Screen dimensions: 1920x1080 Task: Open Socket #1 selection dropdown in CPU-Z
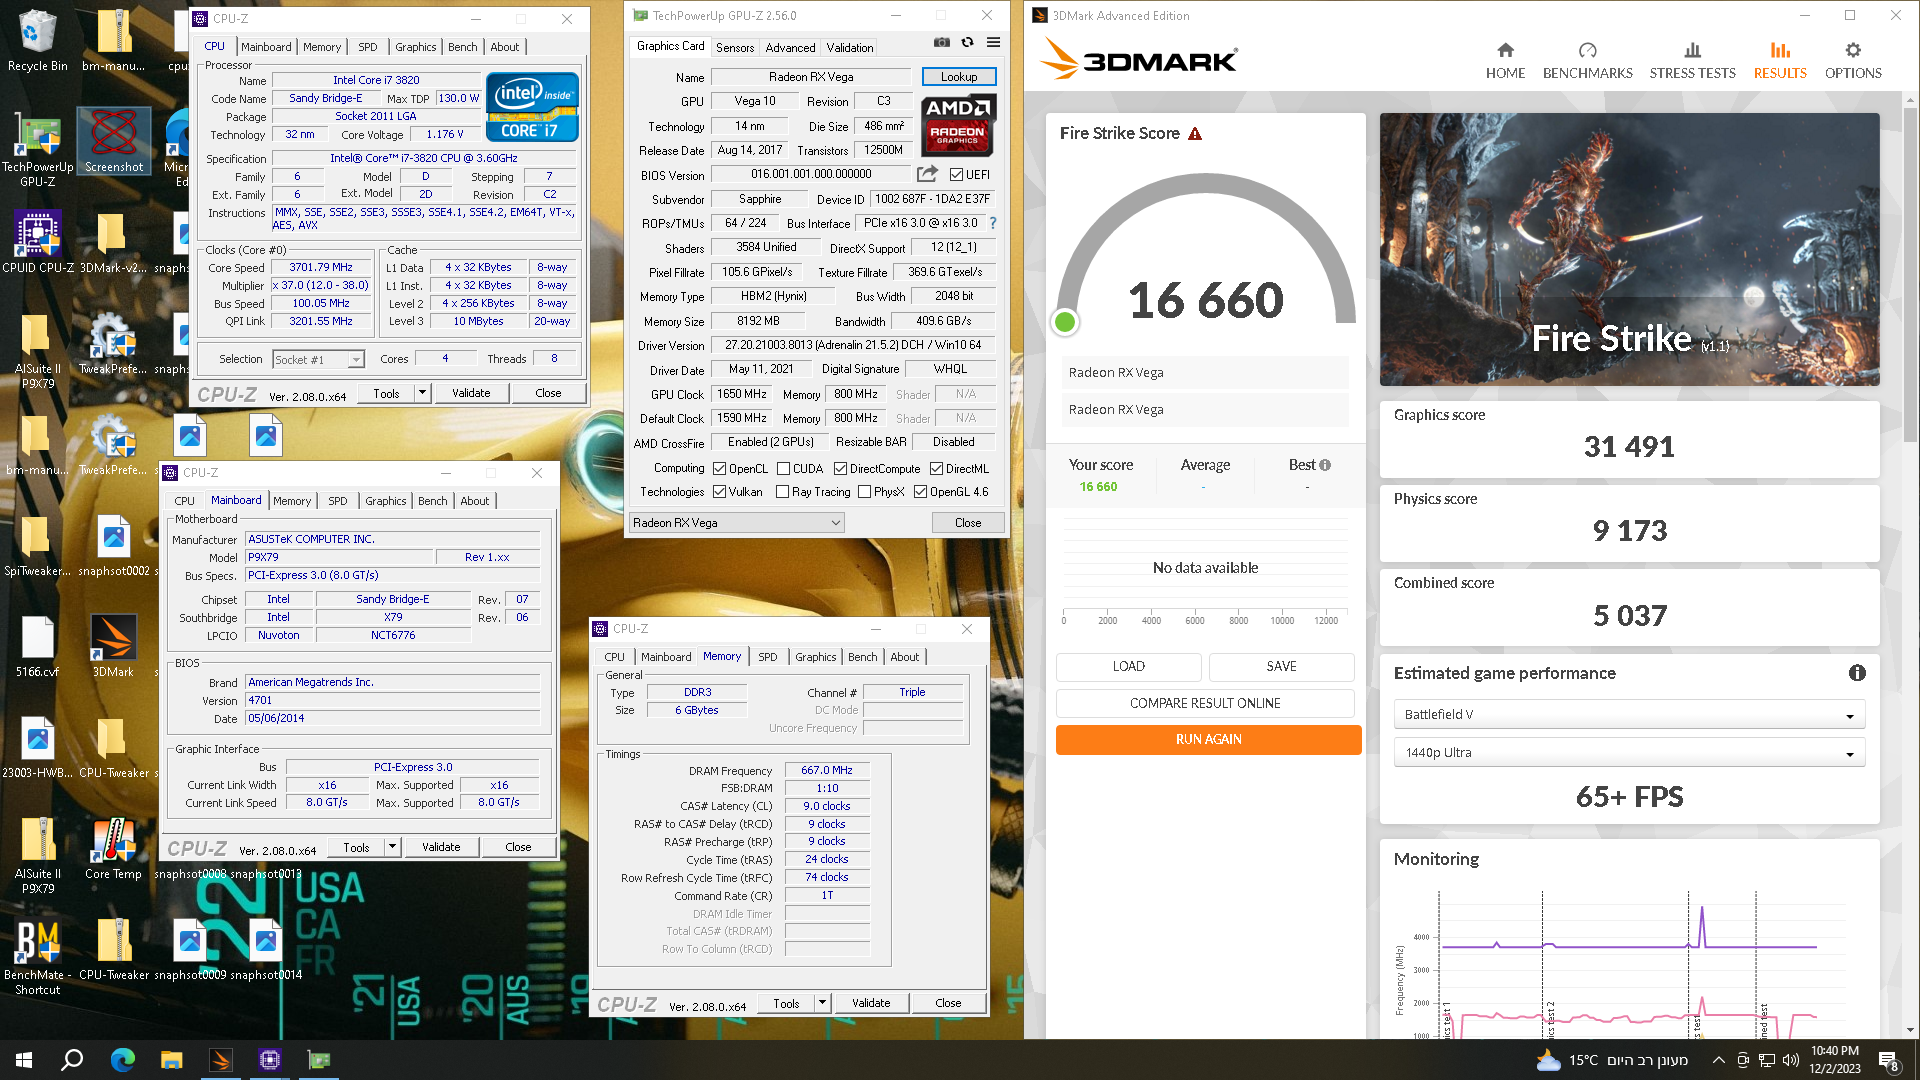tap(317, 360)
